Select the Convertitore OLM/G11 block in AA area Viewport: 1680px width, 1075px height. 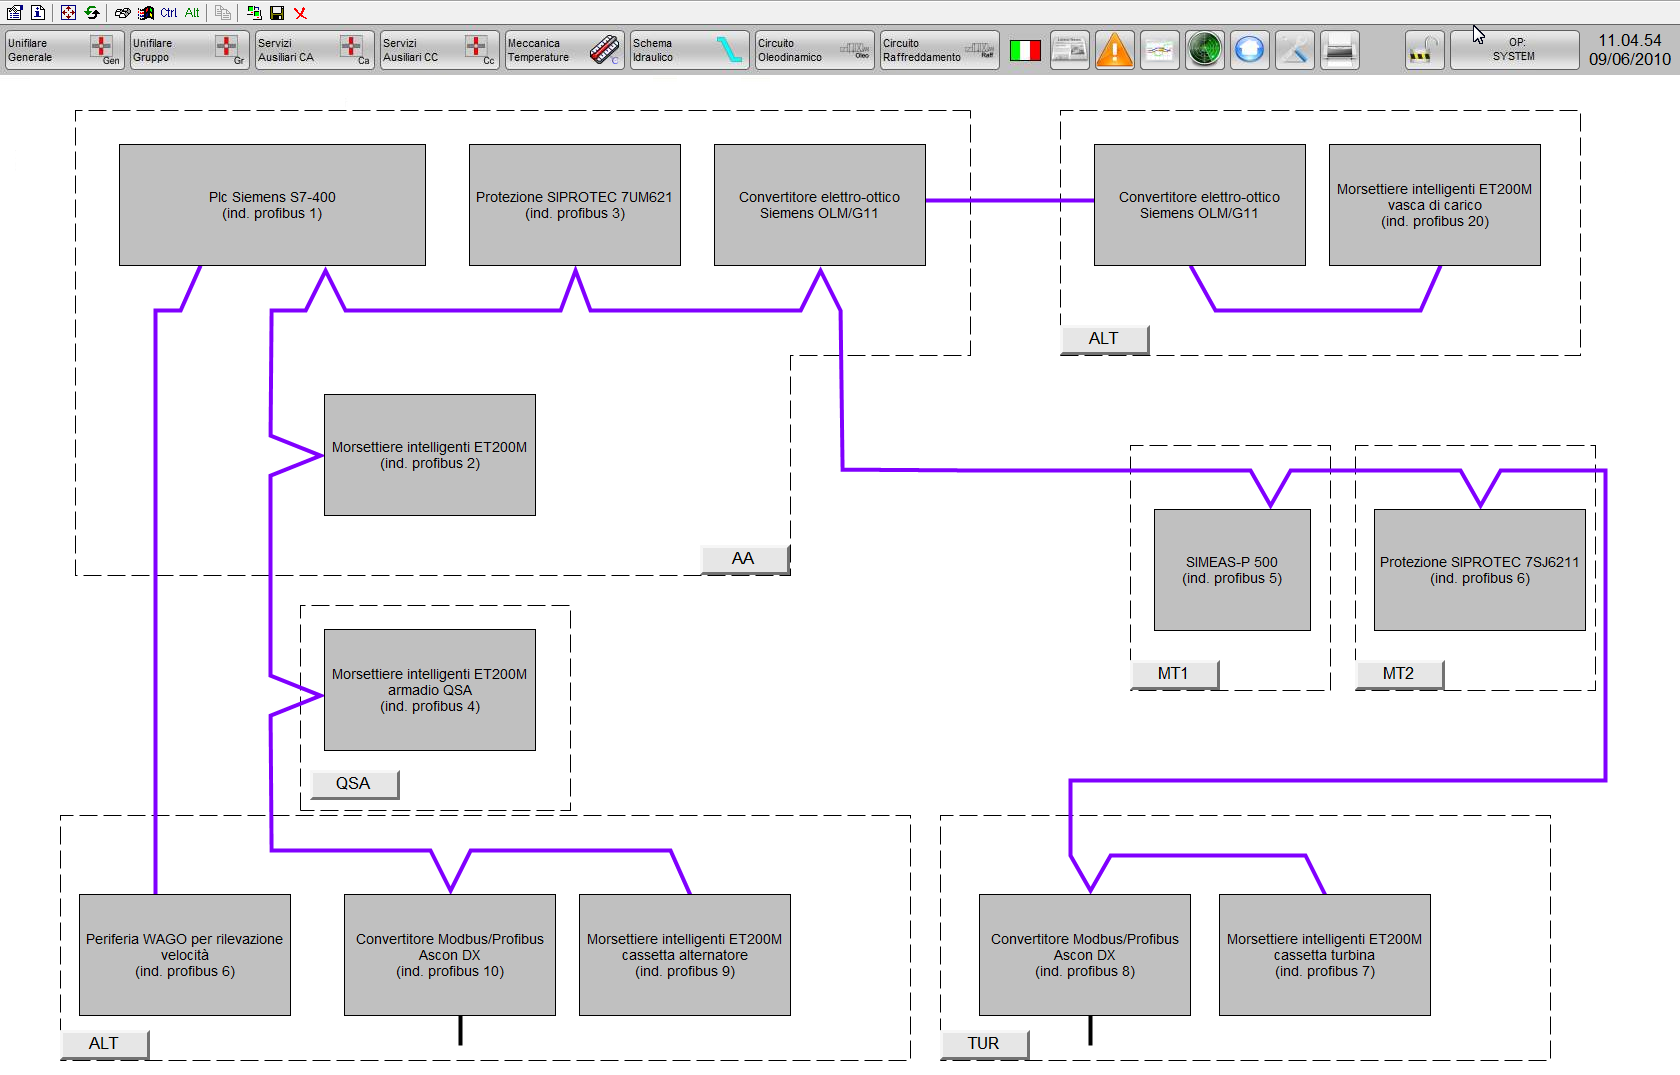pyautogui.click(x=820, y=205)
